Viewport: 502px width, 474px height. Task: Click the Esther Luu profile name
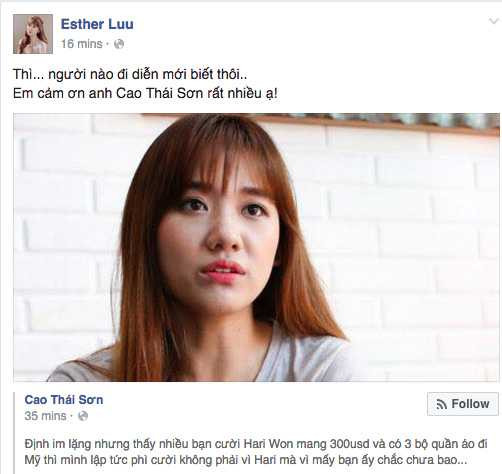(97, 24)
